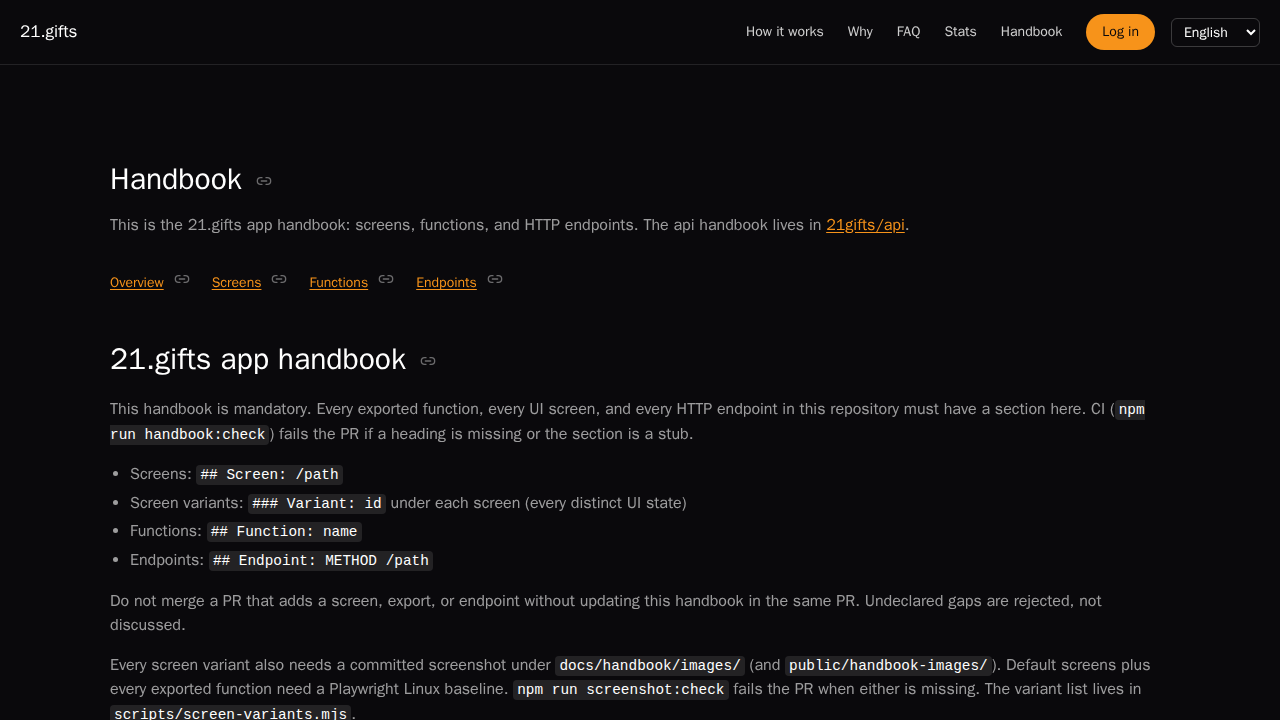This screenshot has width=1280, height=720.
Task: Jump to the Endpoints section link
Action: (446, 283)
